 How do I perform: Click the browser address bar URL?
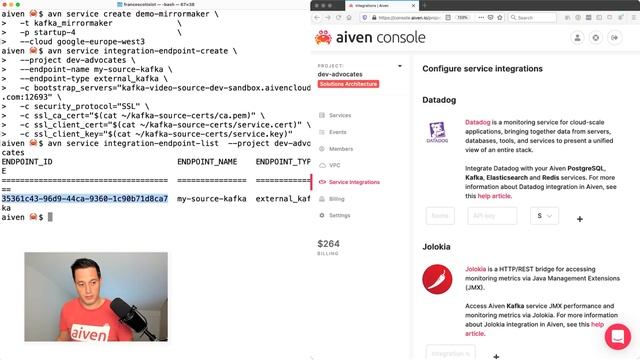(409, 18)
